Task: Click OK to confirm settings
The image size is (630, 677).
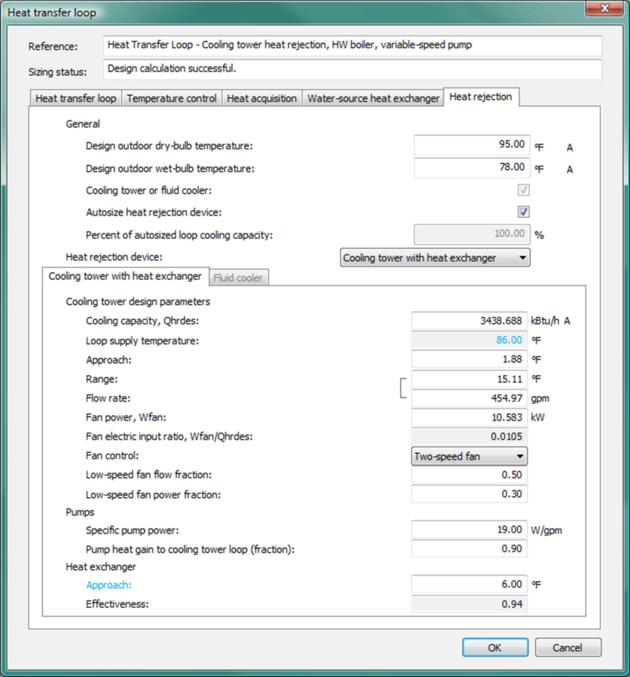Action: pos(494,647)
